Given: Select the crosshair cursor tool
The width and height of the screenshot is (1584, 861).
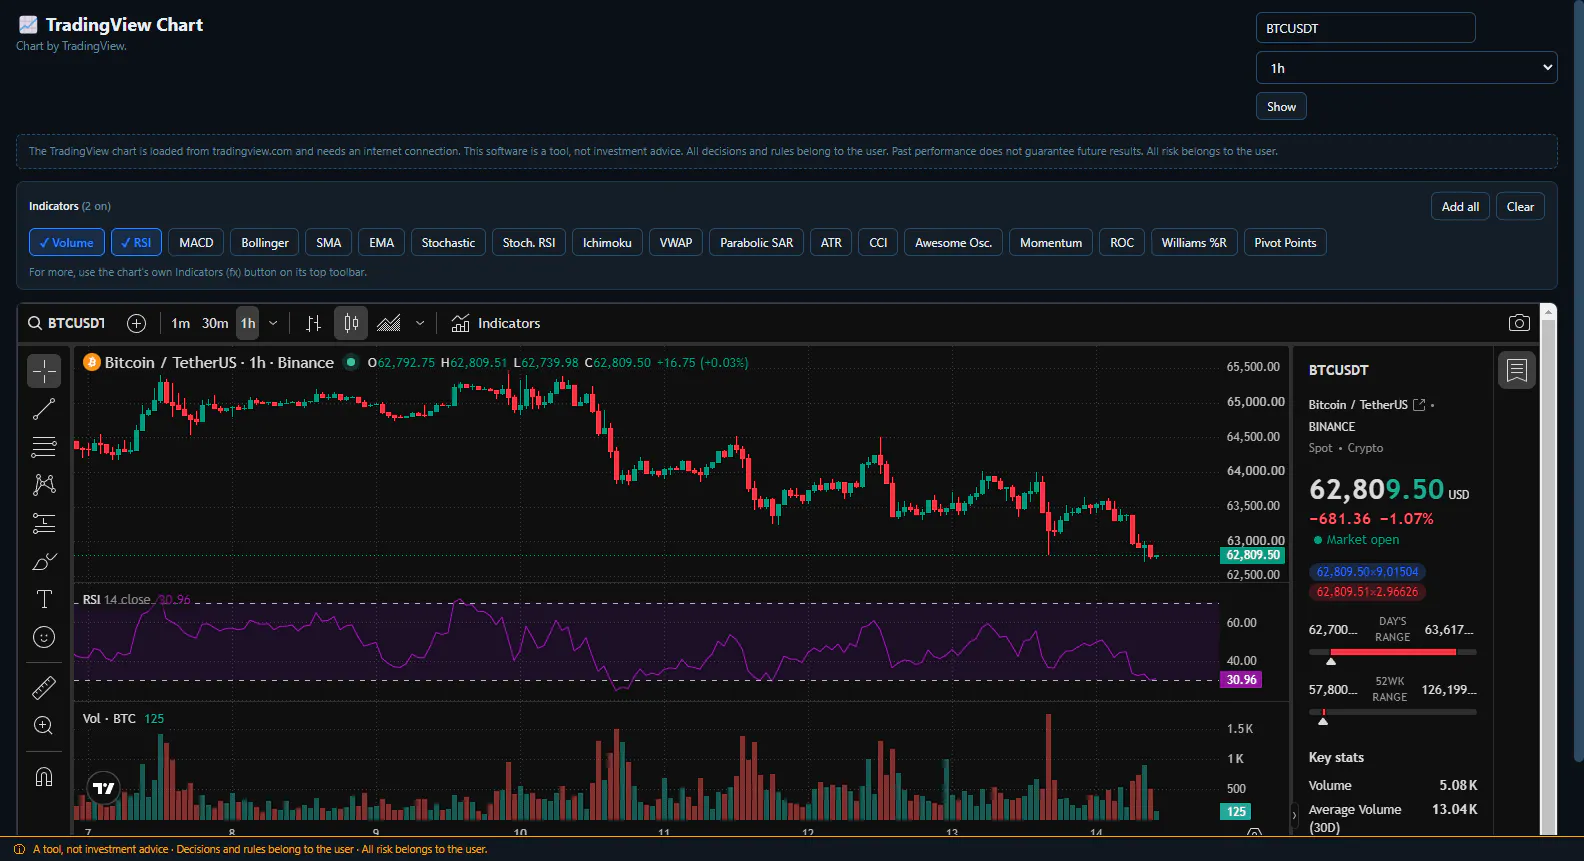Looking at the screenshot, I should click(44, 371).
